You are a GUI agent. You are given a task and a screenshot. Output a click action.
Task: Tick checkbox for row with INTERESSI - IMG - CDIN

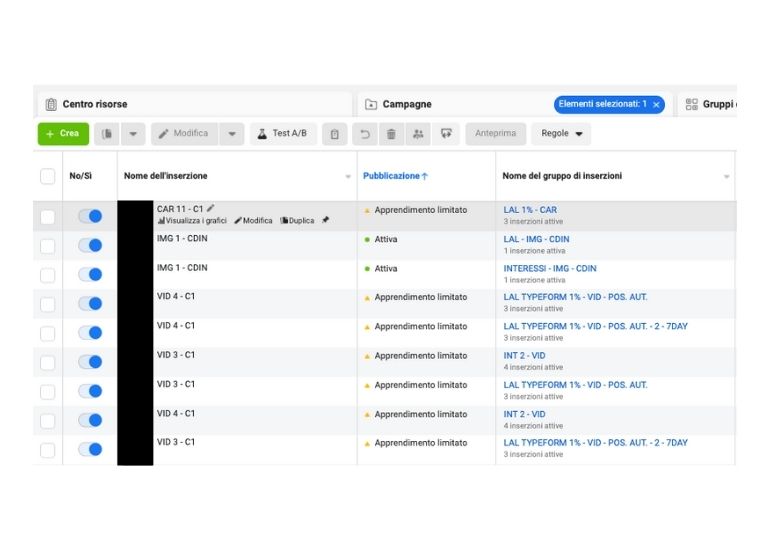point(48,275)
